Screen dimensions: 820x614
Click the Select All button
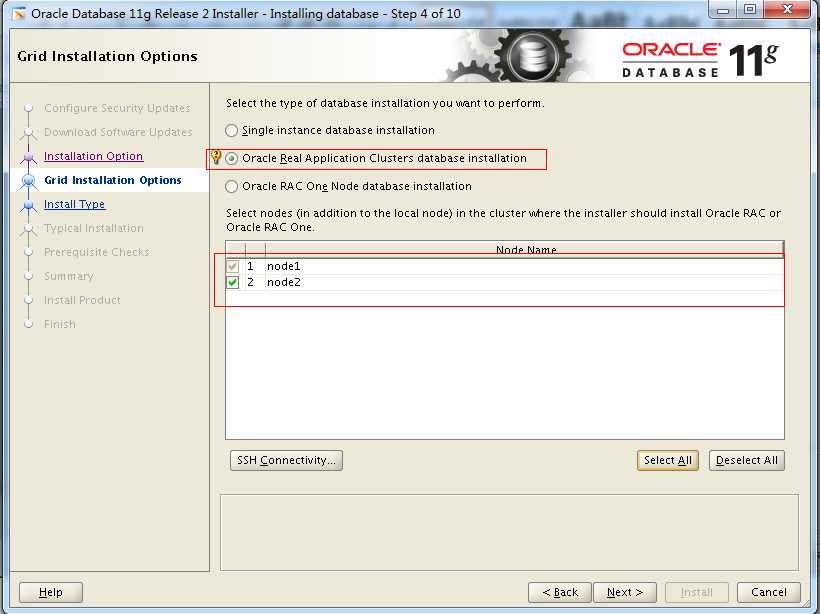(x=668, y=460)
